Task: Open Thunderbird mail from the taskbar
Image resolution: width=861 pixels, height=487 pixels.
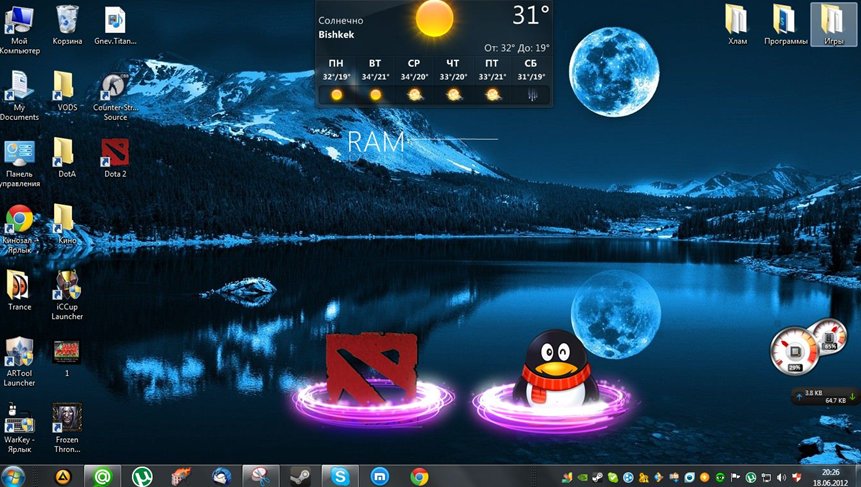Action: (221, 477)
